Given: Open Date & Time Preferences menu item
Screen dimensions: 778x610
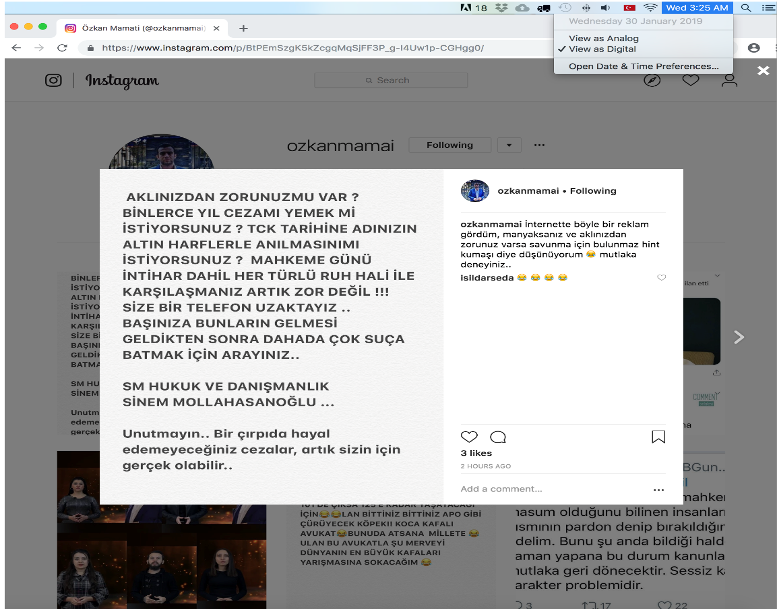Looking at the screenshot, I should click(643, 66).
